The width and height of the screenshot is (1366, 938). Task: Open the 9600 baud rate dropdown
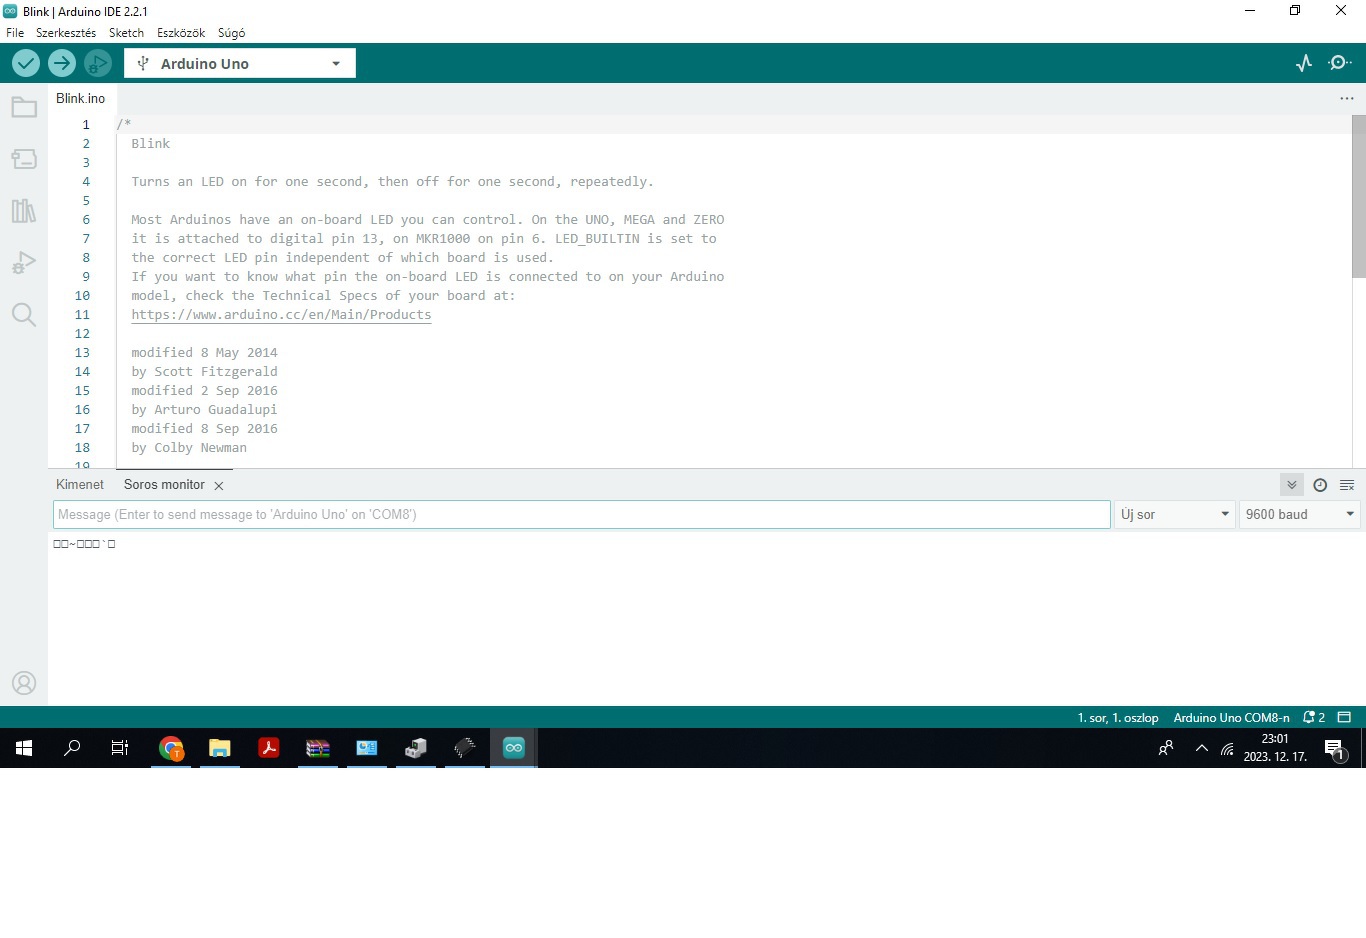pyautogui.click(x=1300, y=514)
